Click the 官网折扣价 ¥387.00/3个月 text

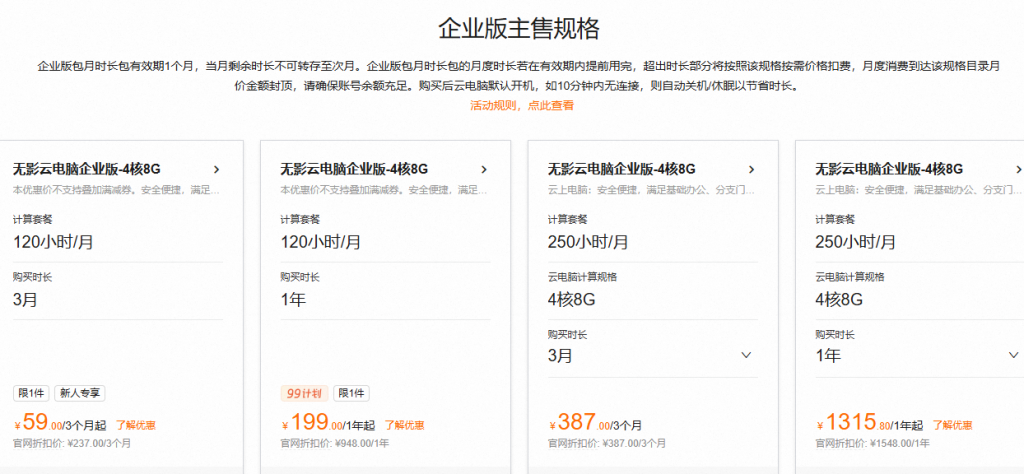click(607, 443)
